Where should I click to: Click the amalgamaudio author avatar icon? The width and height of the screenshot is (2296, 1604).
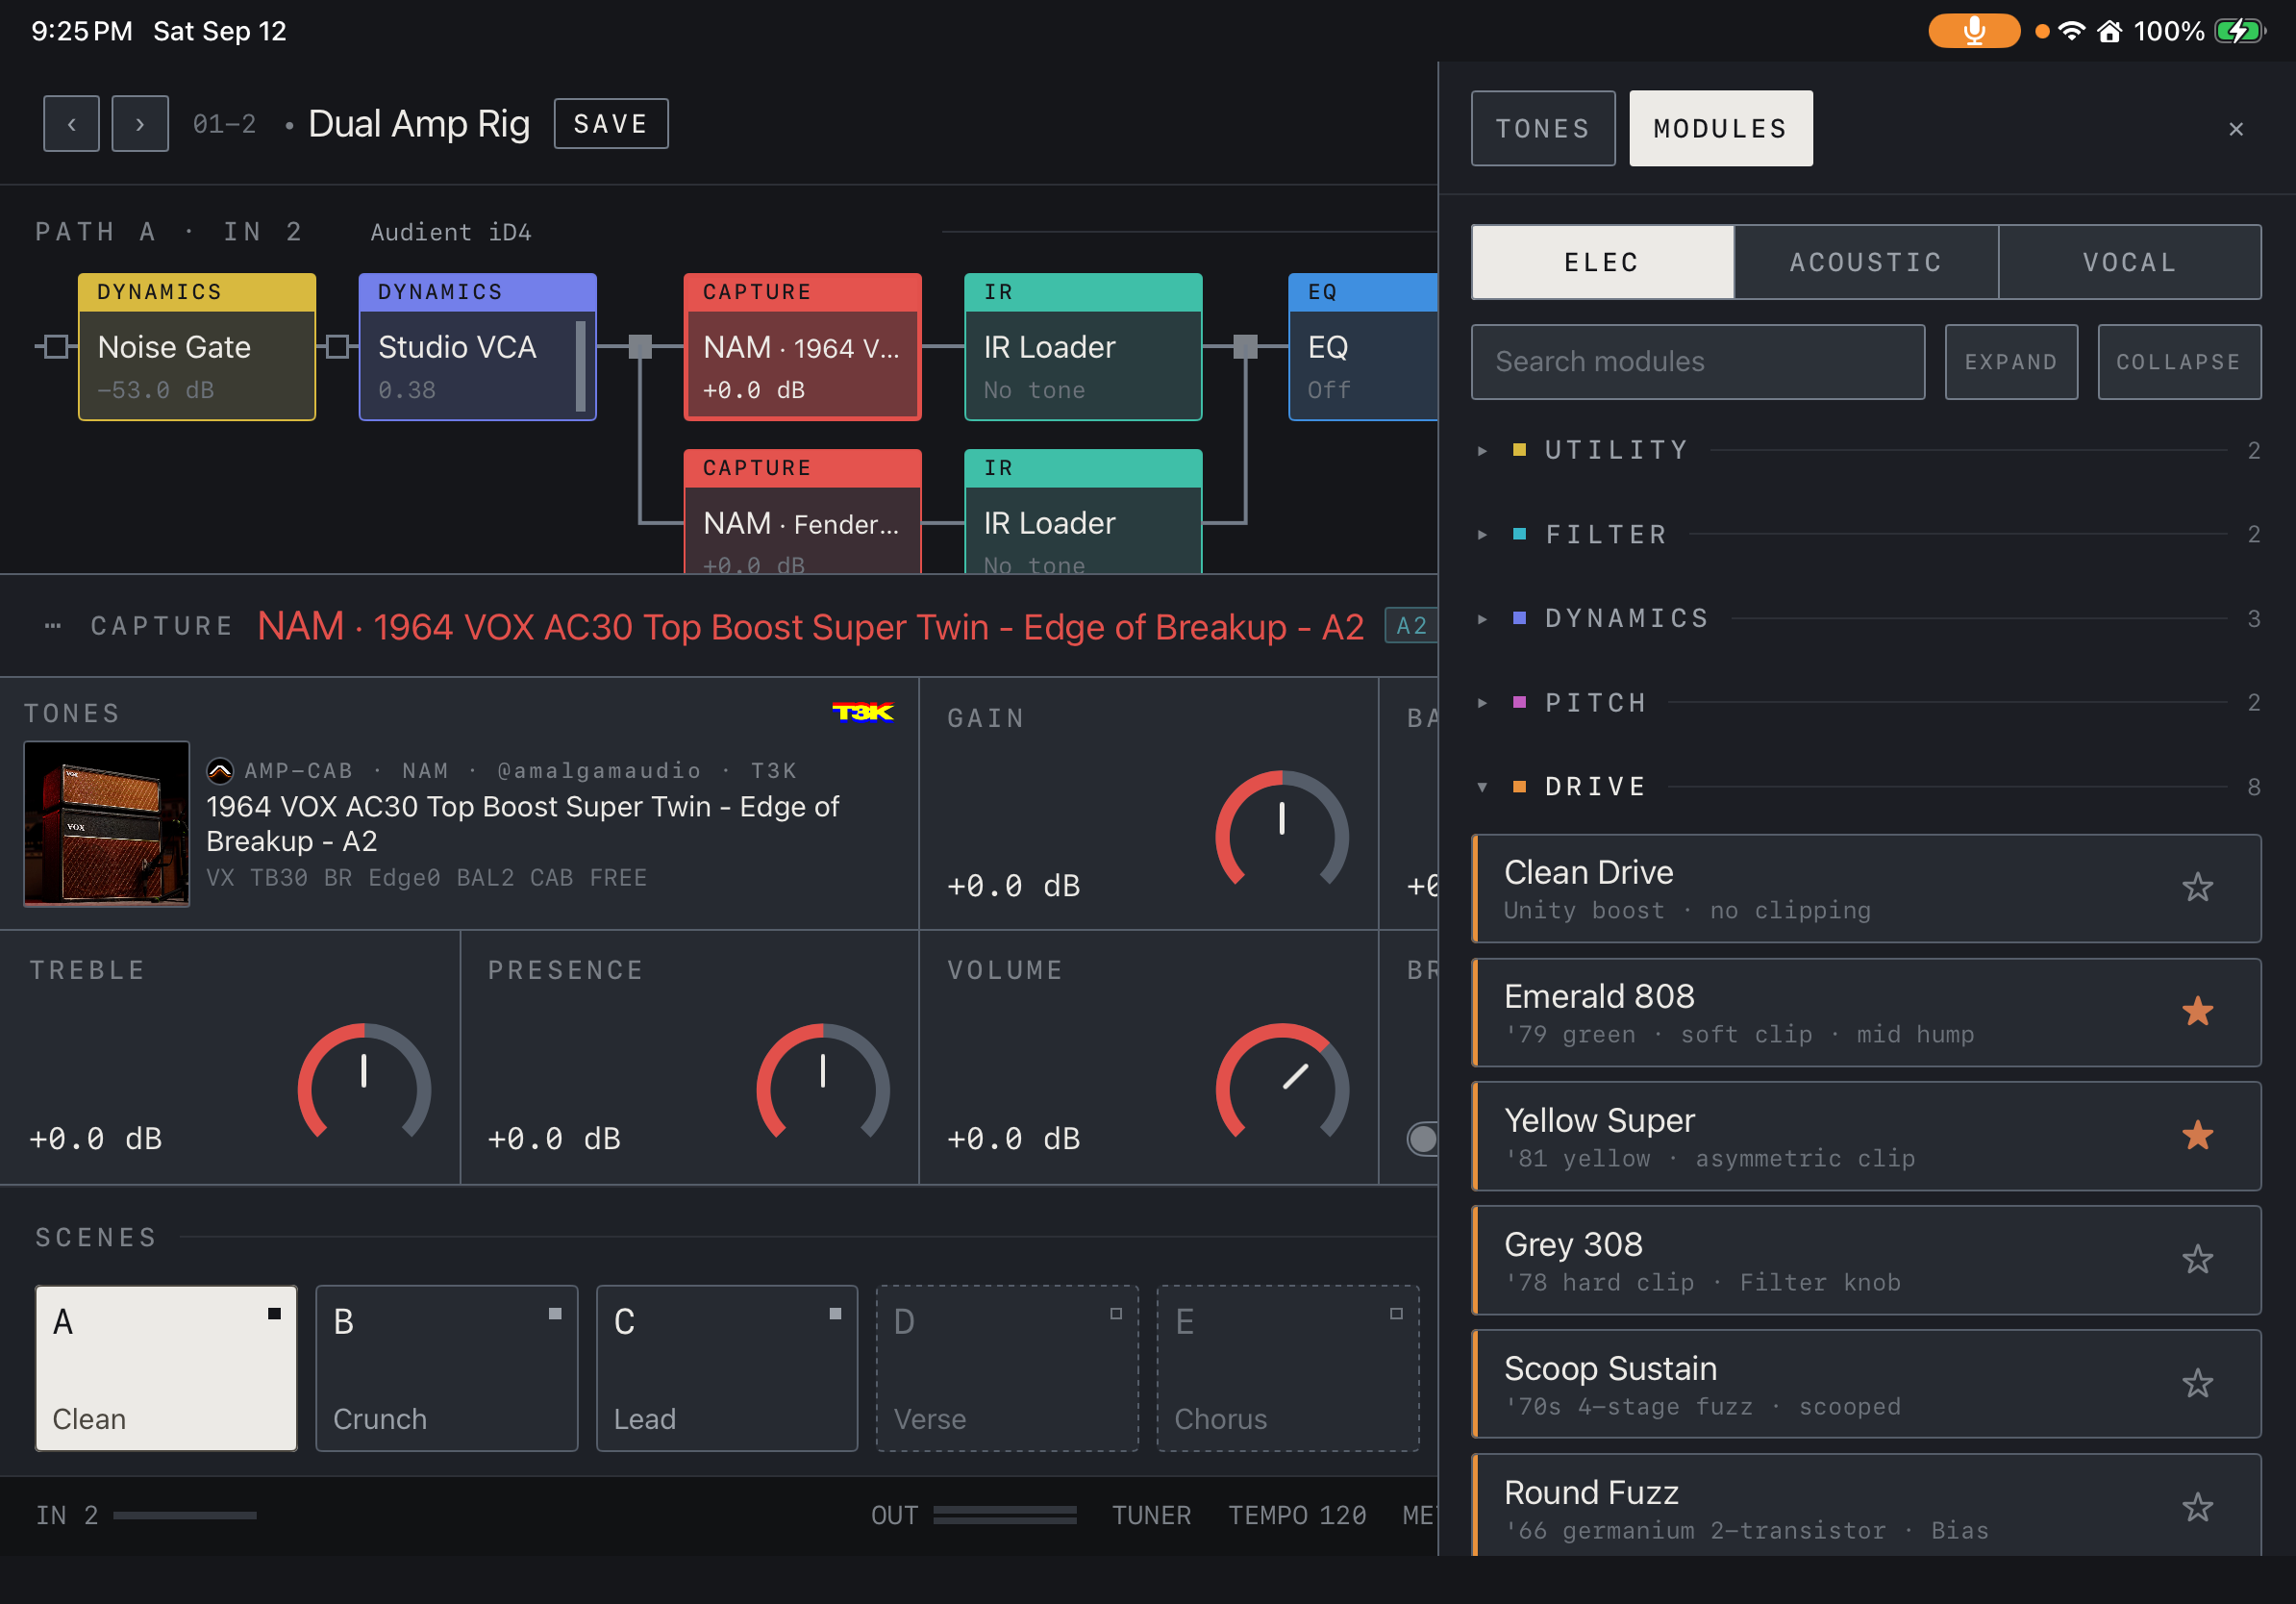pos(220,771)
